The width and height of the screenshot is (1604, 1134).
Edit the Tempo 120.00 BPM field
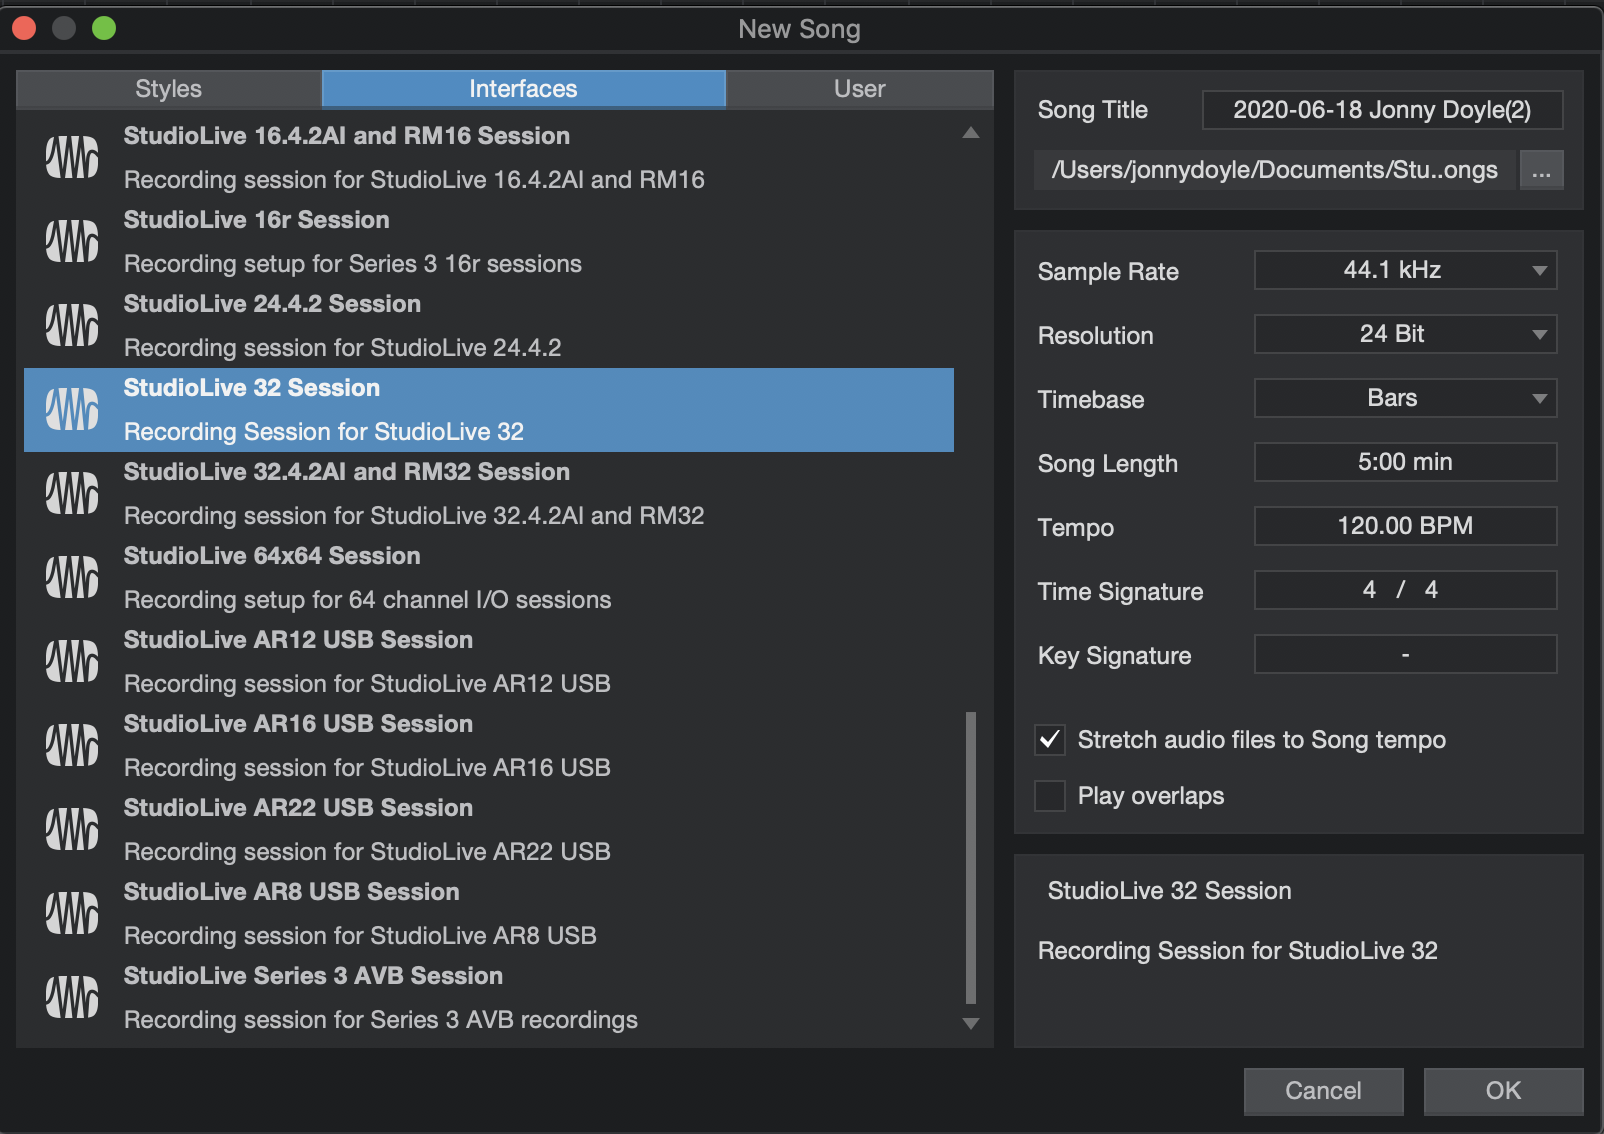click(x=1405, y=526)
